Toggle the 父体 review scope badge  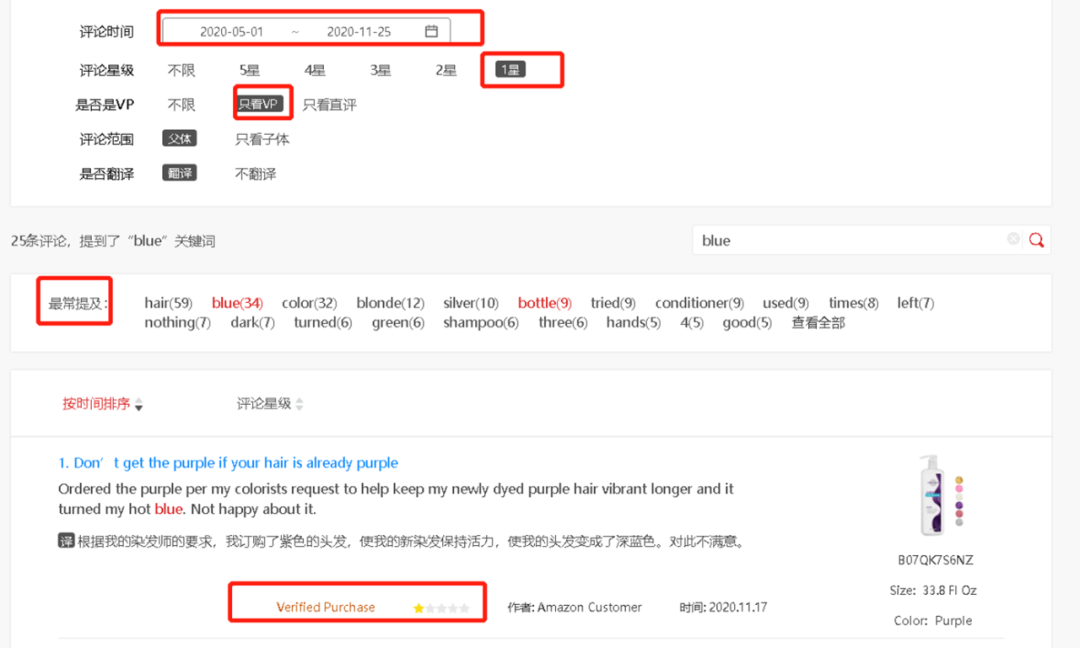click(179, 138)
